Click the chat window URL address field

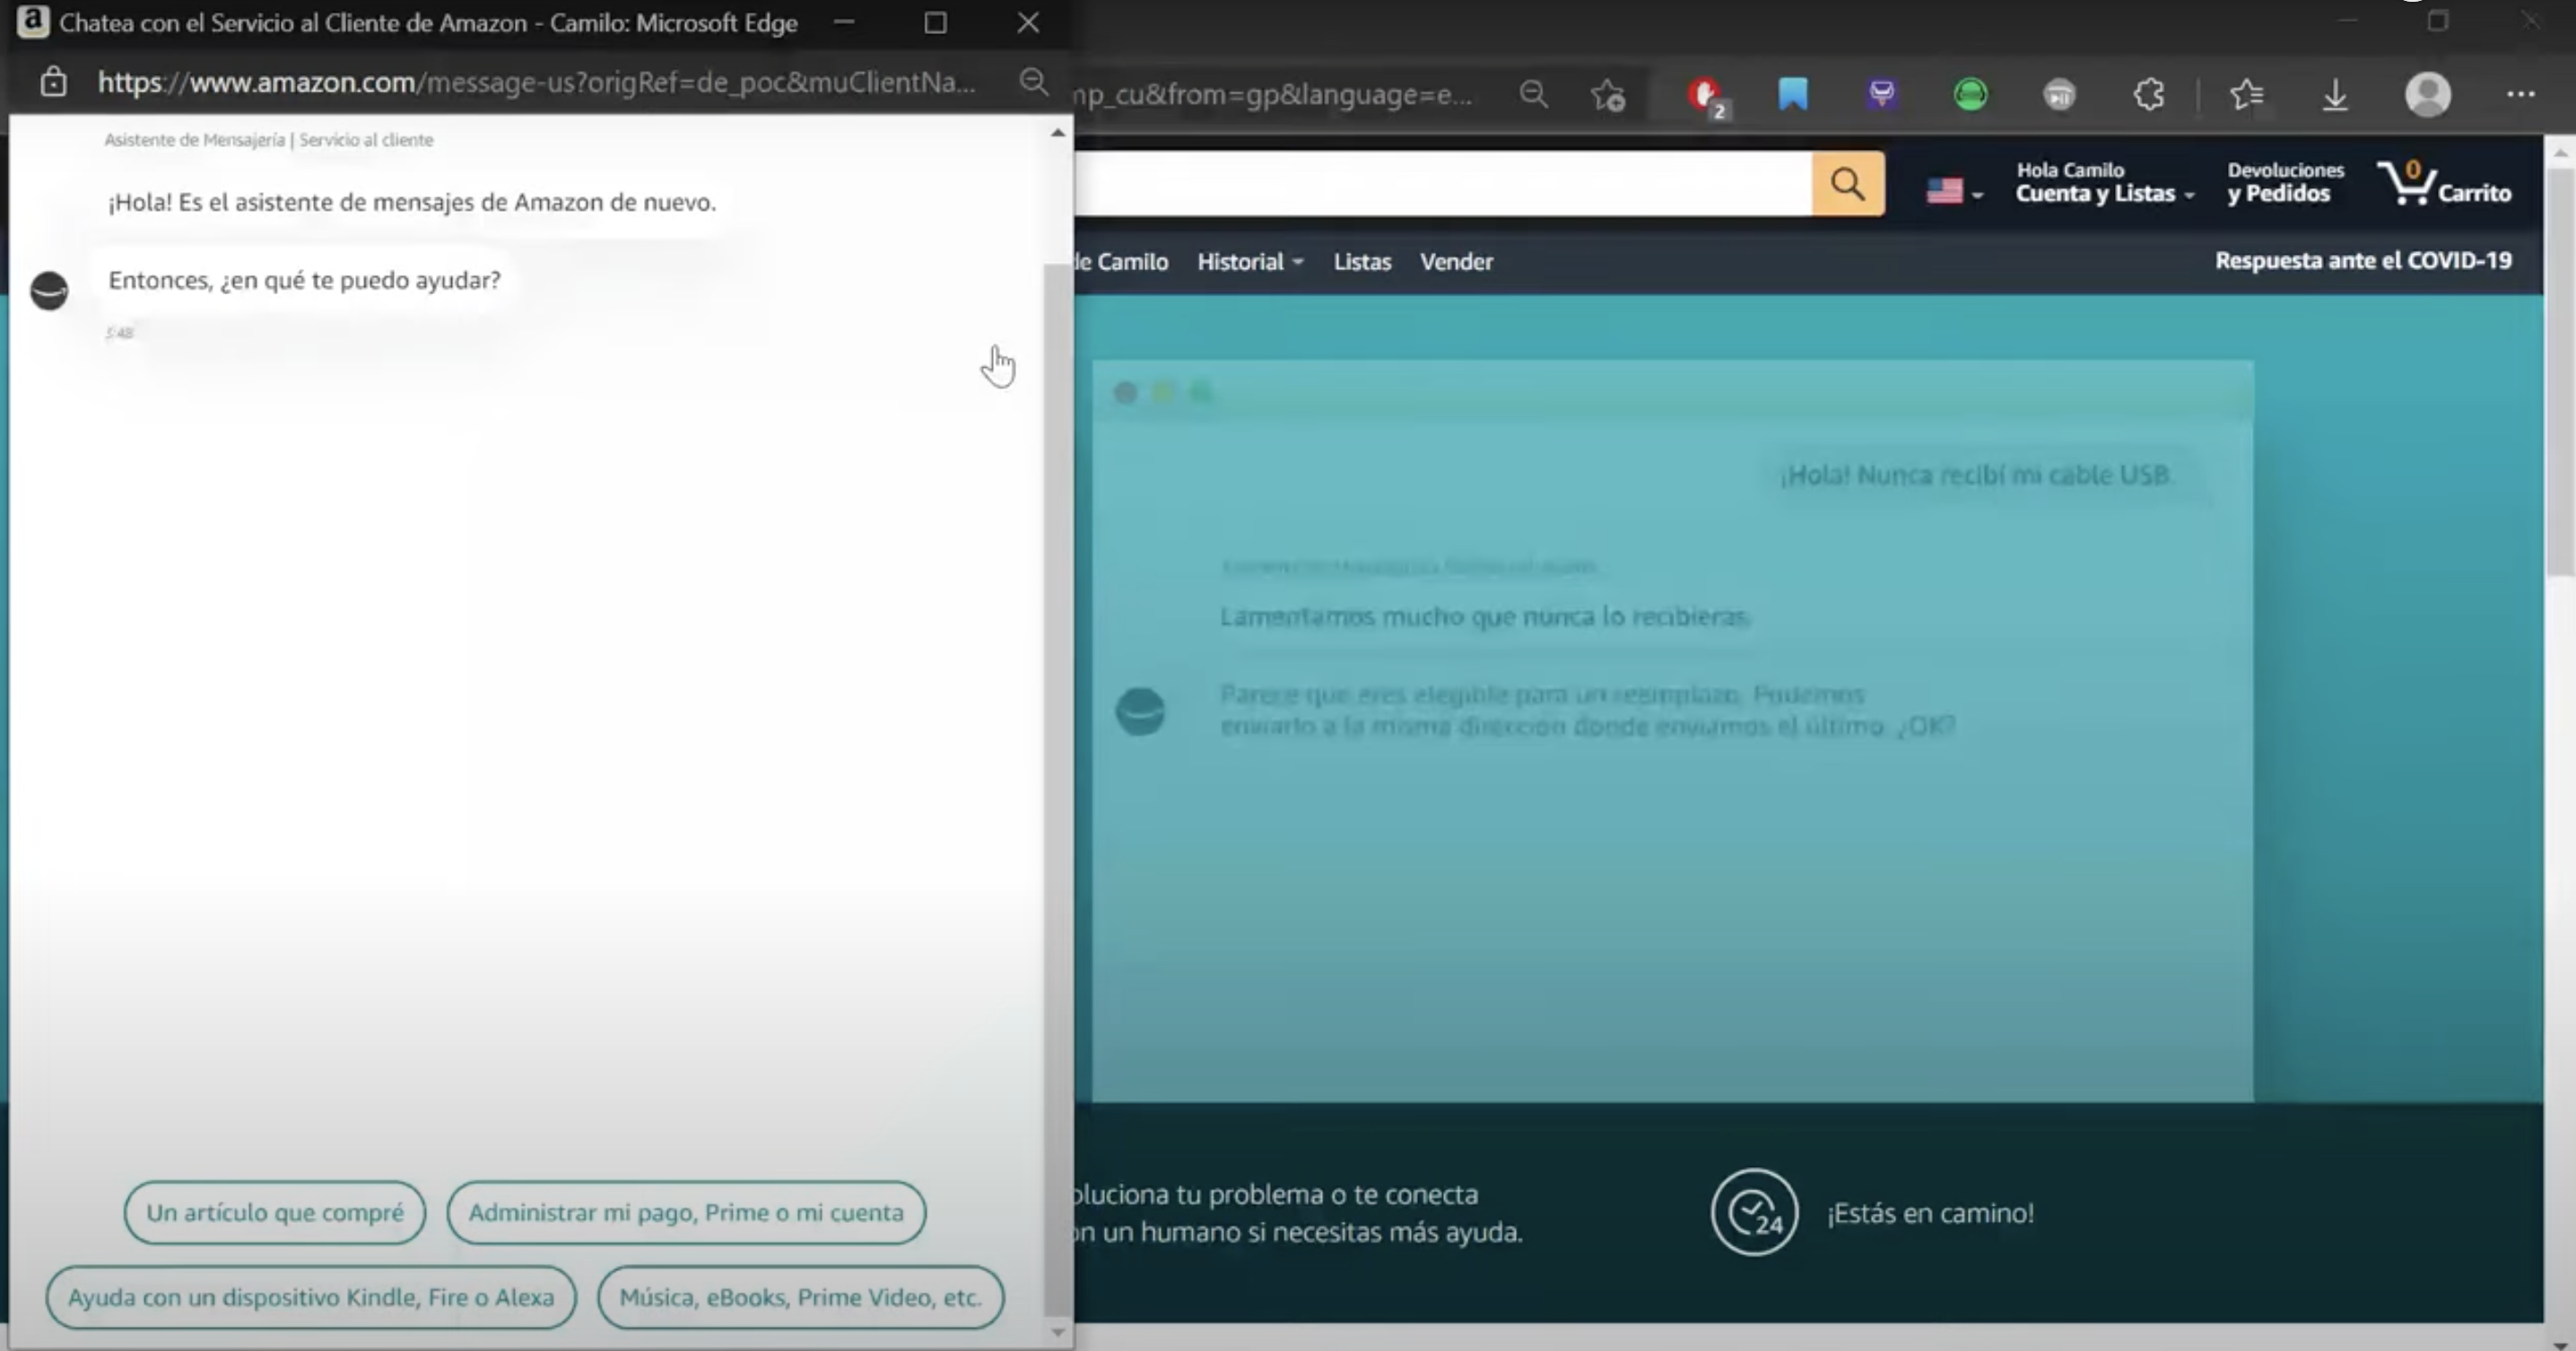(x=536, y=82)
